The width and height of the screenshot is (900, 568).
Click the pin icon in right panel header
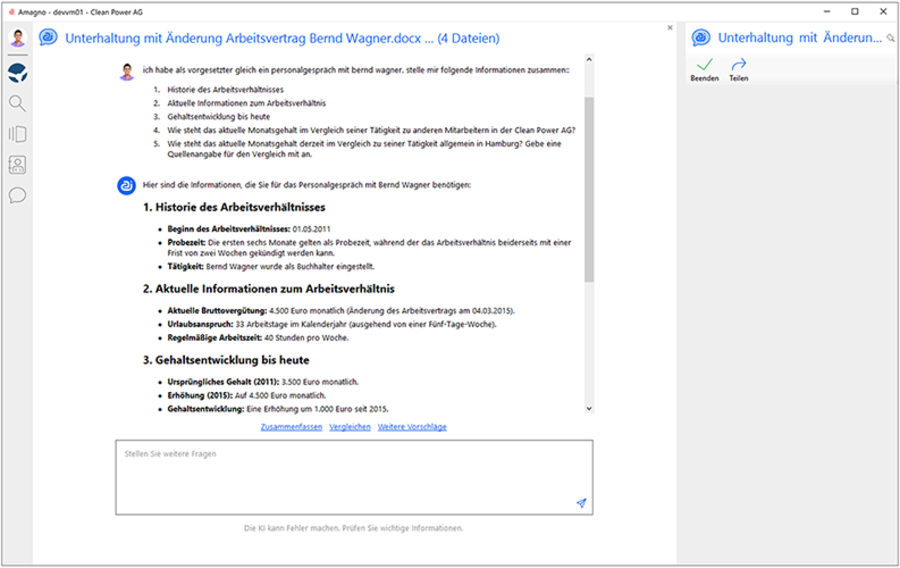[890, 38]
